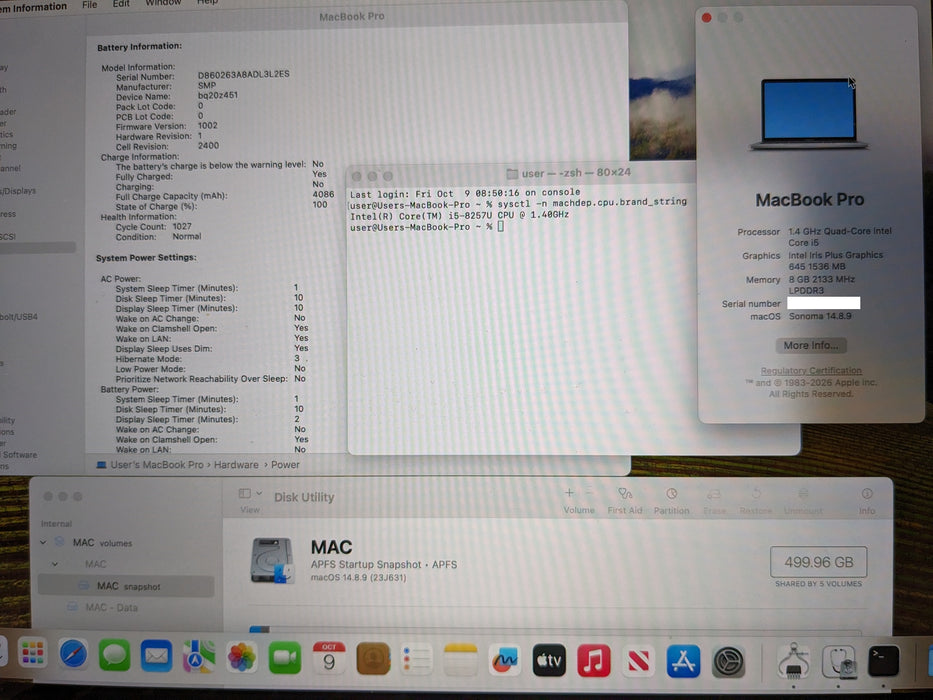Open Calendar showing Oct 9
The height and width of the screenshot is (700, 933).
coord(329,658)
